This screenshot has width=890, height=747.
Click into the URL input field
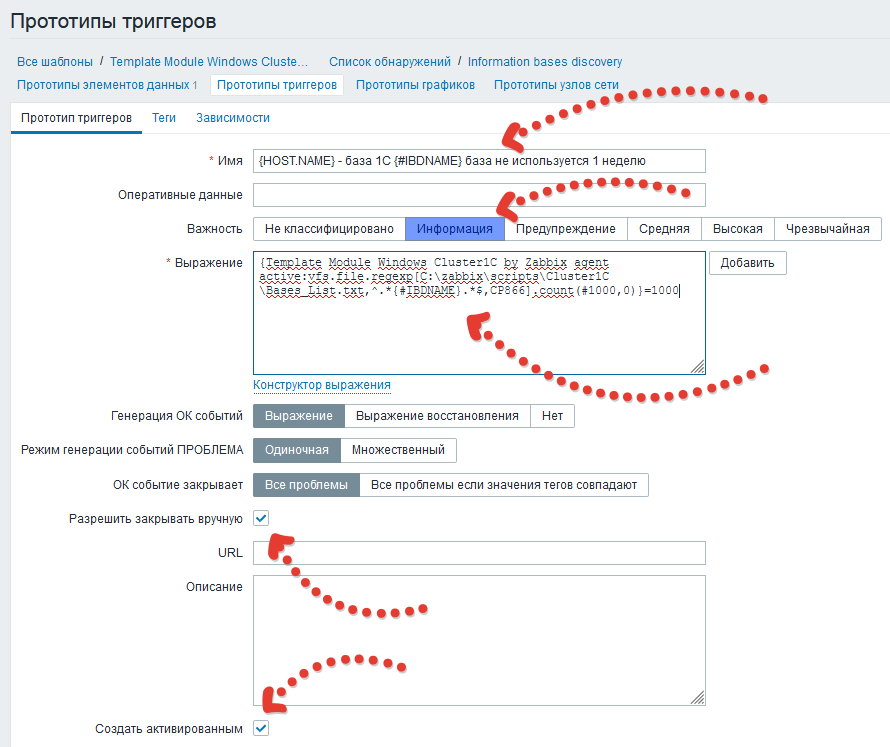point(479,552)
